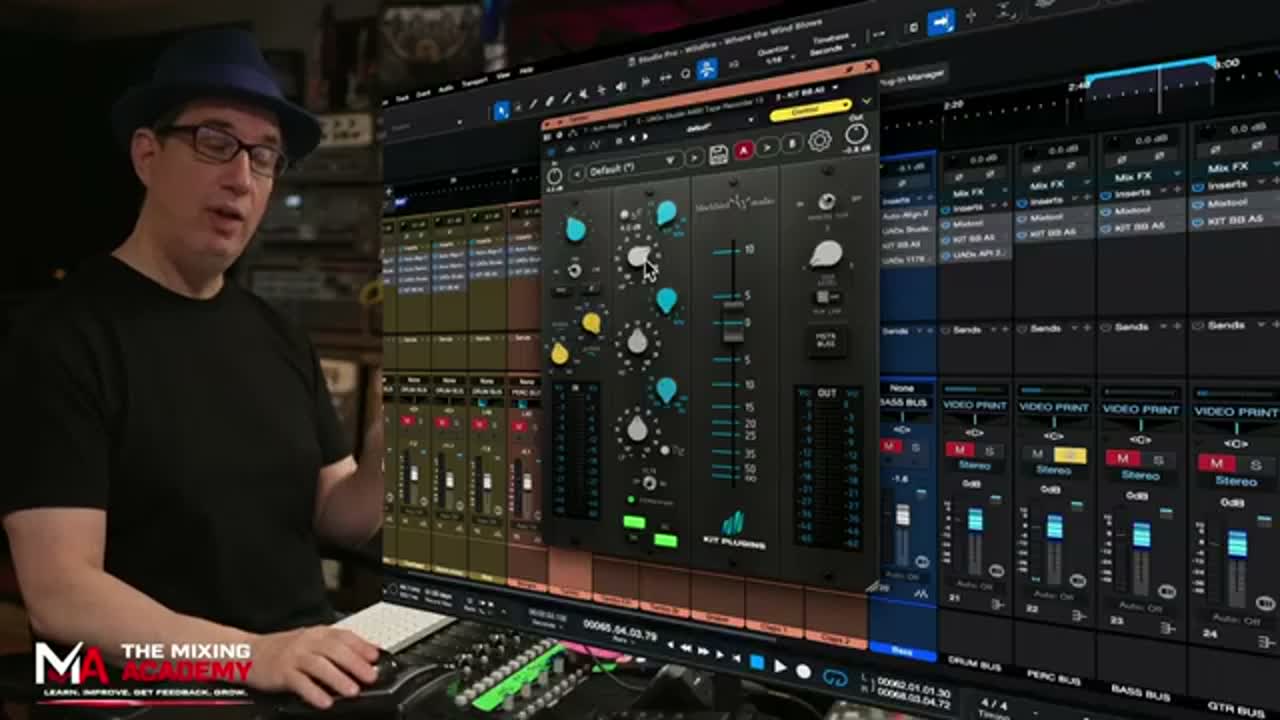Click the volume fader on channel 22

point(1054,527)
